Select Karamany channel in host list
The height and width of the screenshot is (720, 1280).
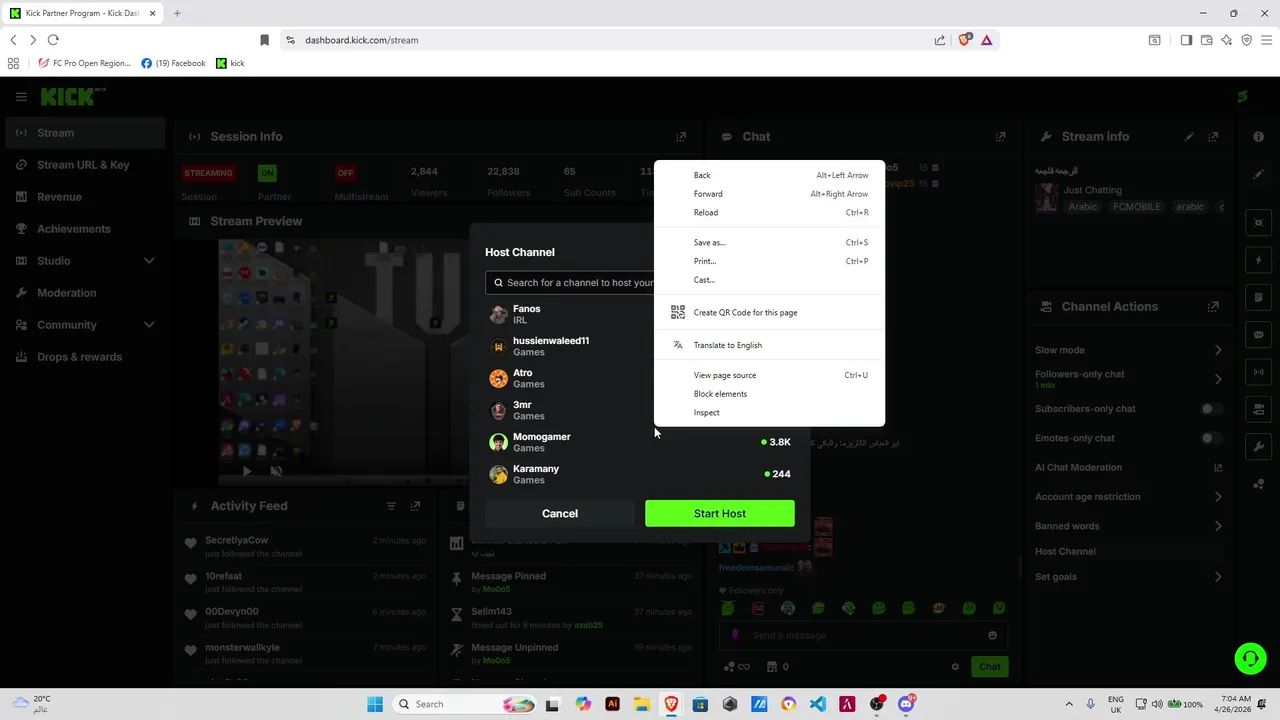pos(640,474)
